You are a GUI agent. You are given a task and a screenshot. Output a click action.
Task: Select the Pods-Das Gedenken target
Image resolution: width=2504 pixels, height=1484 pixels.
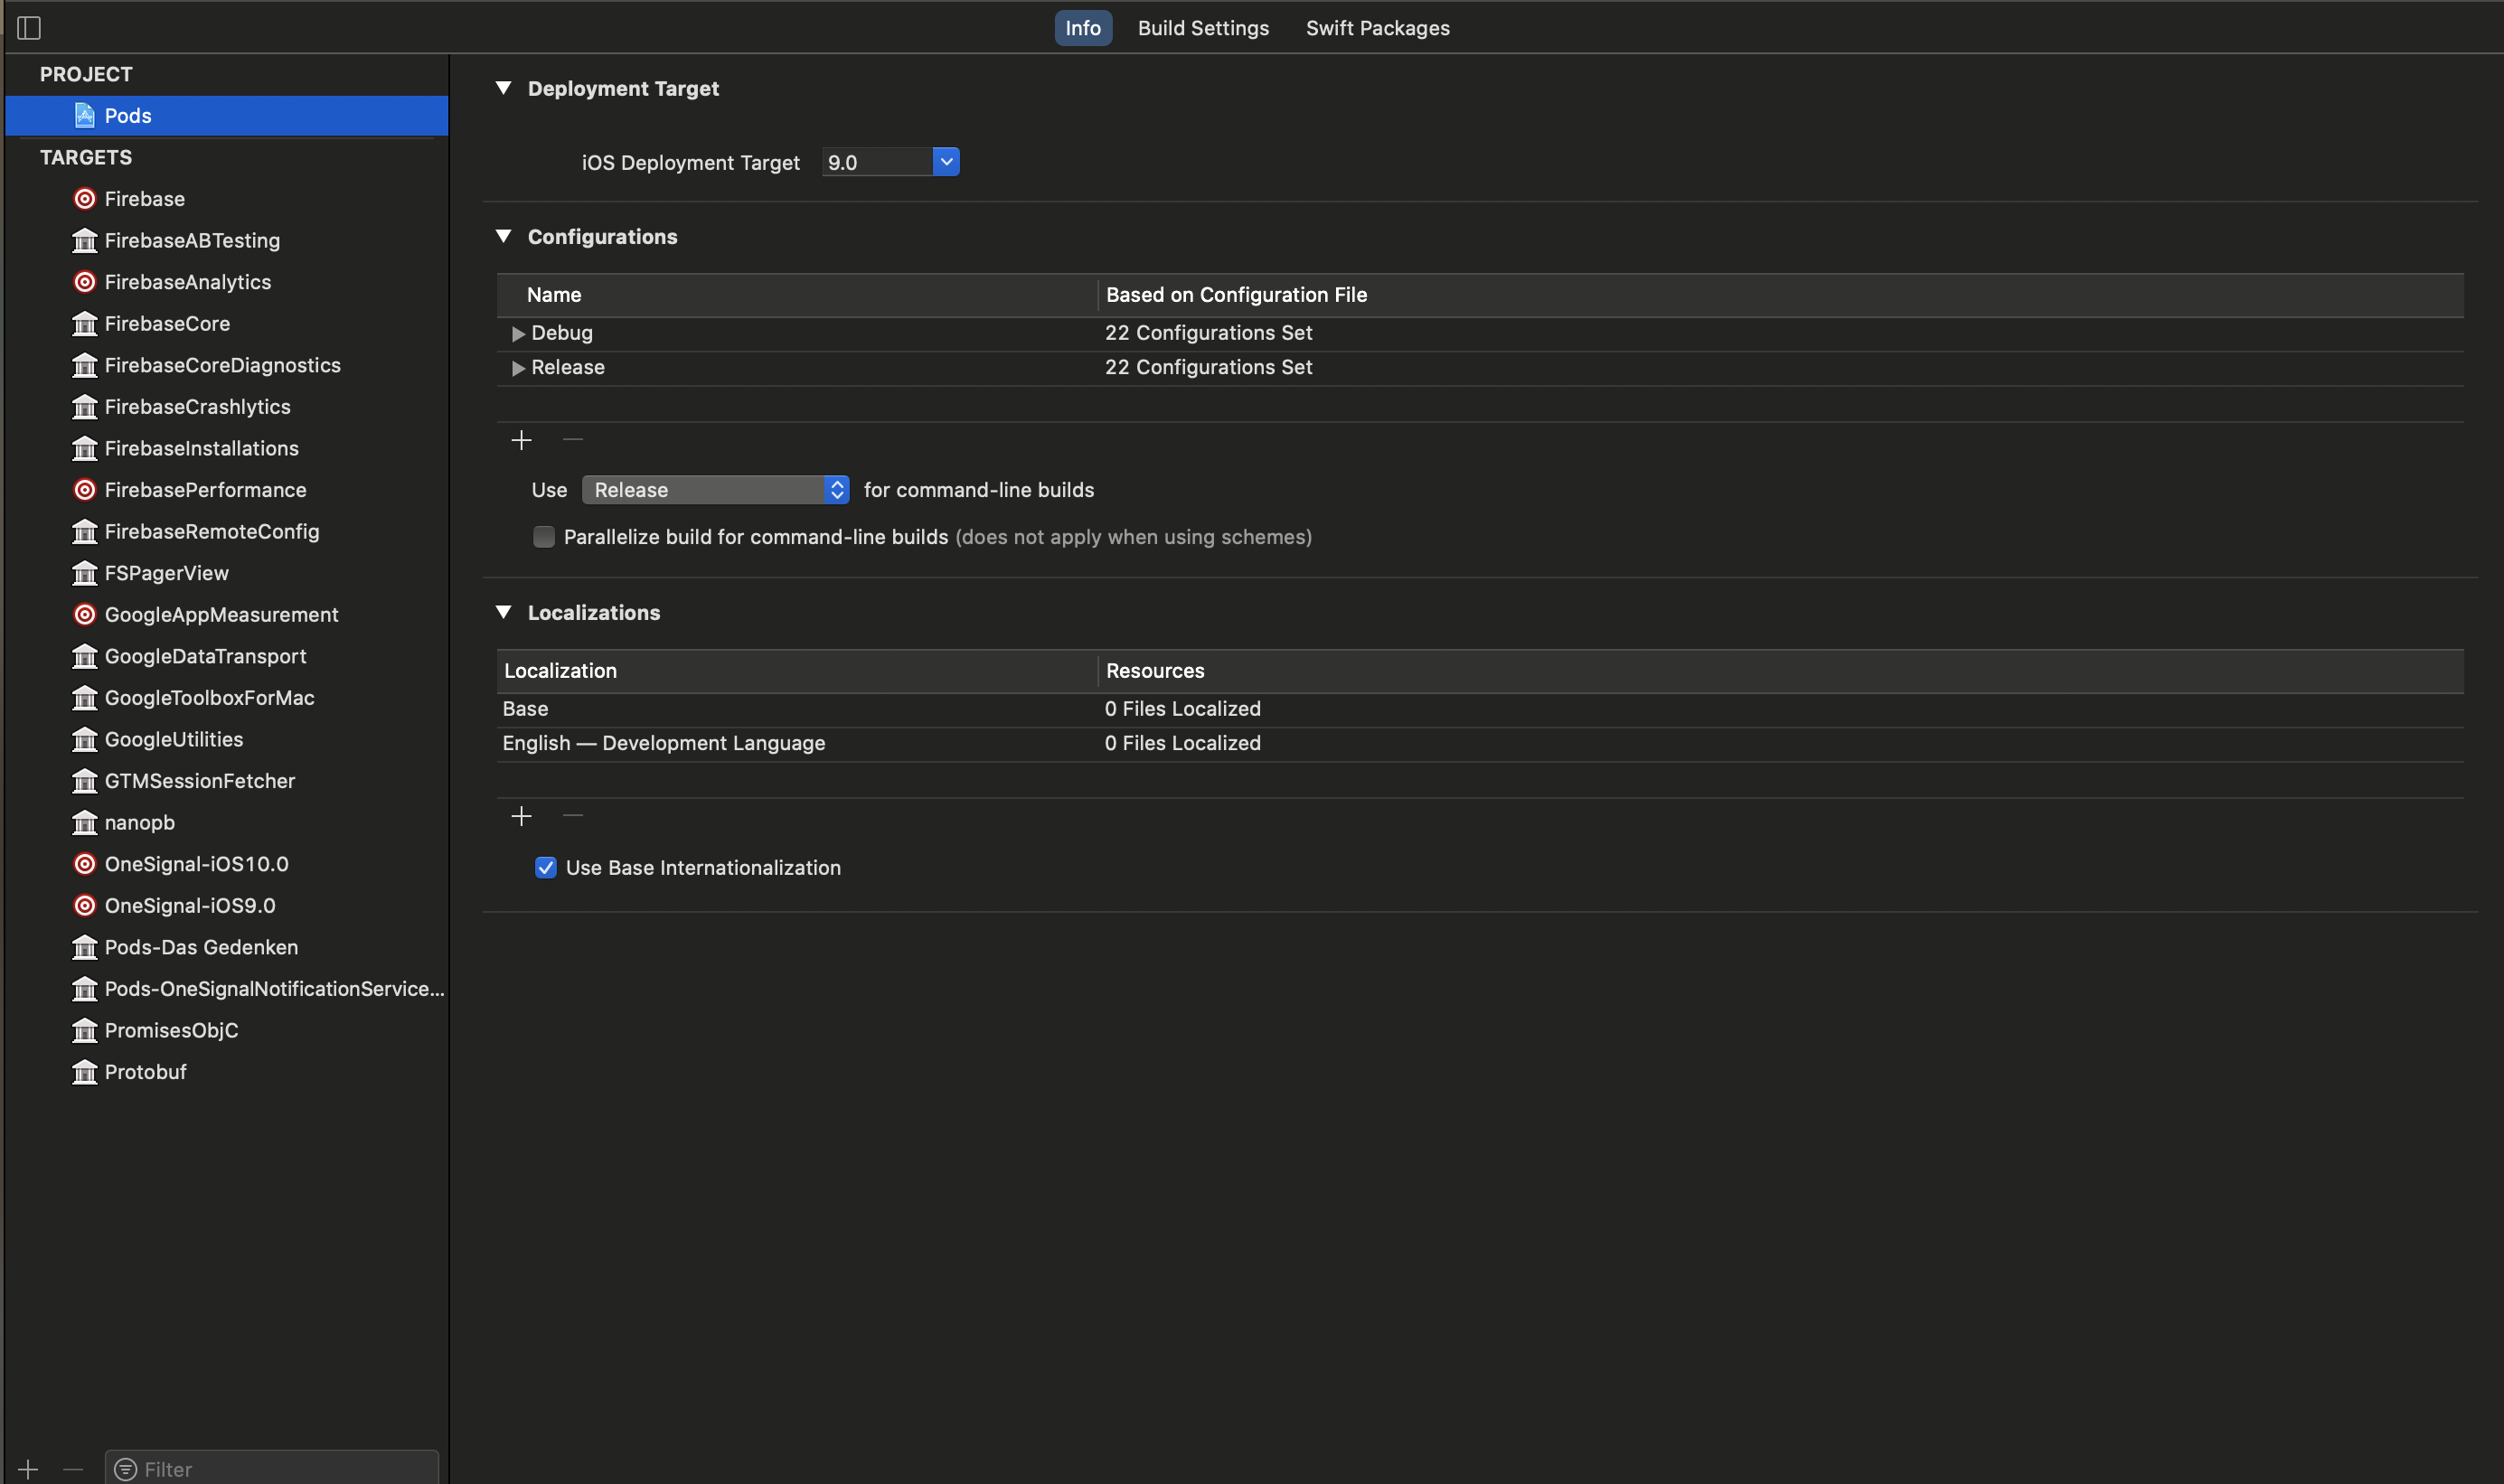[x=226, y=948]
